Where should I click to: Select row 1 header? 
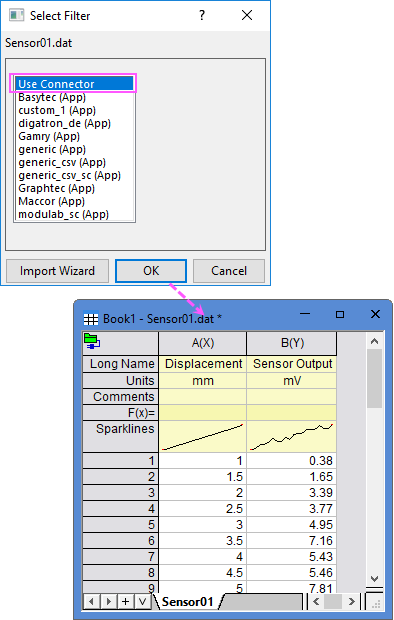121,461
